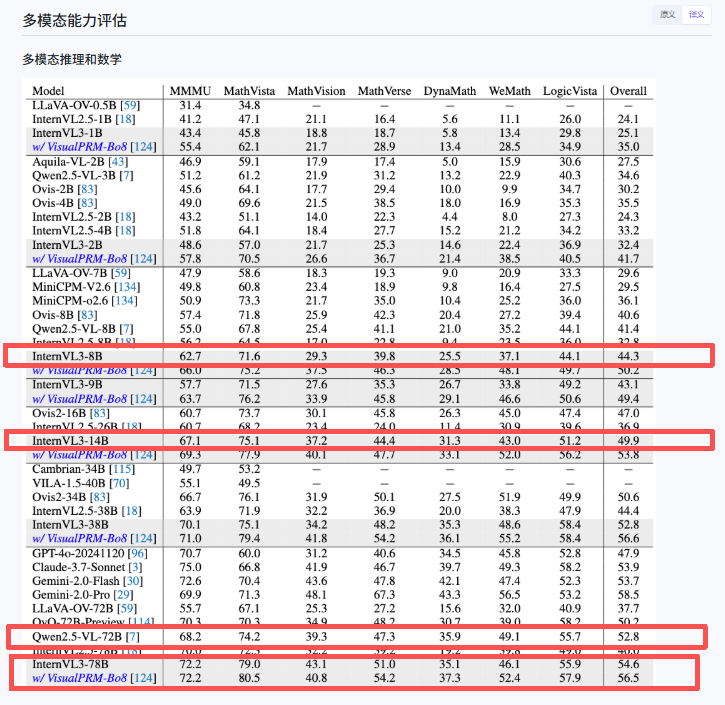
Task: Click Overall value 44.3 in InternVL3-8B row
Action: click(x=628, y=356)
